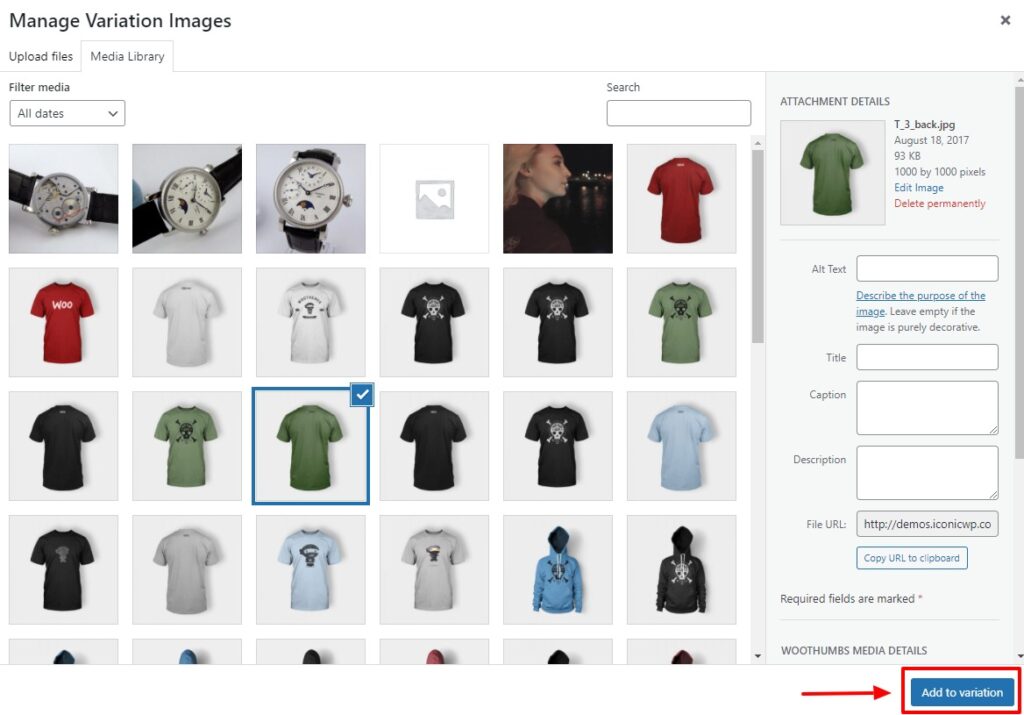
Task: Open the Edit Image link
Action: (x=918, y=187)
